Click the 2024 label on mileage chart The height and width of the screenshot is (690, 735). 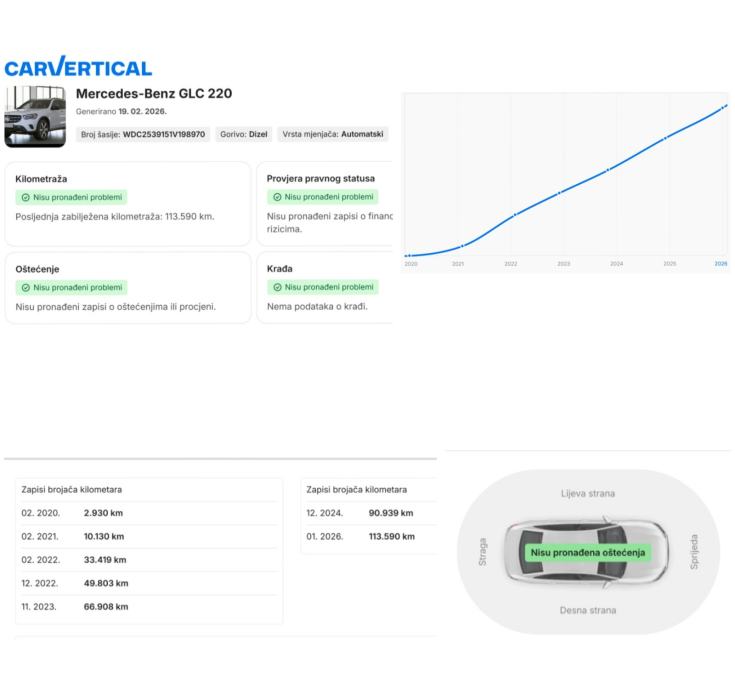coord(617,264)
